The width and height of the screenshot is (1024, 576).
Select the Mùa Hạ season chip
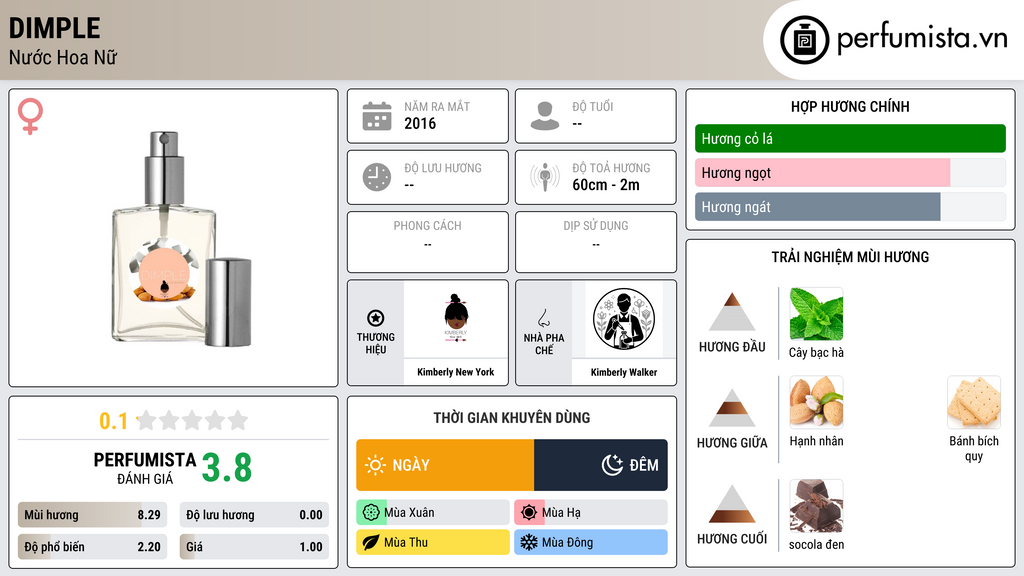(591, 513)
